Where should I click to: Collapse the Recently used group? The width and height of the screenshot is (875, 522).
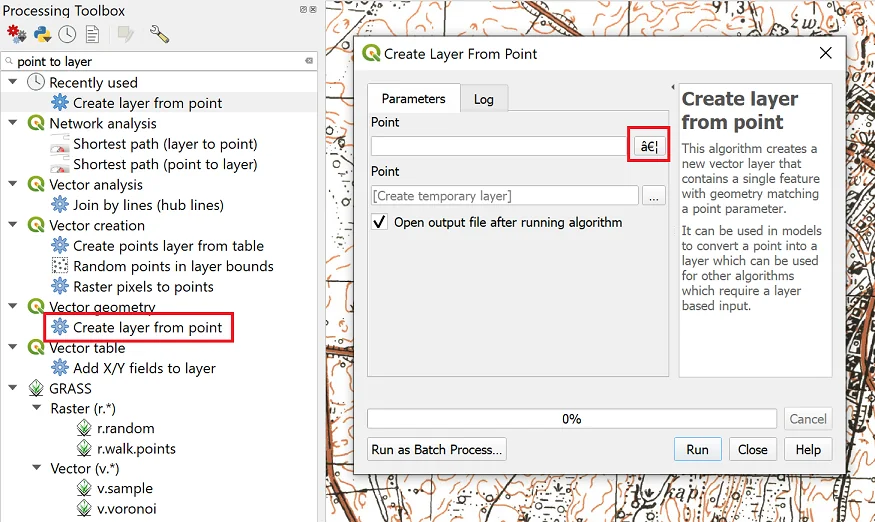12,82
